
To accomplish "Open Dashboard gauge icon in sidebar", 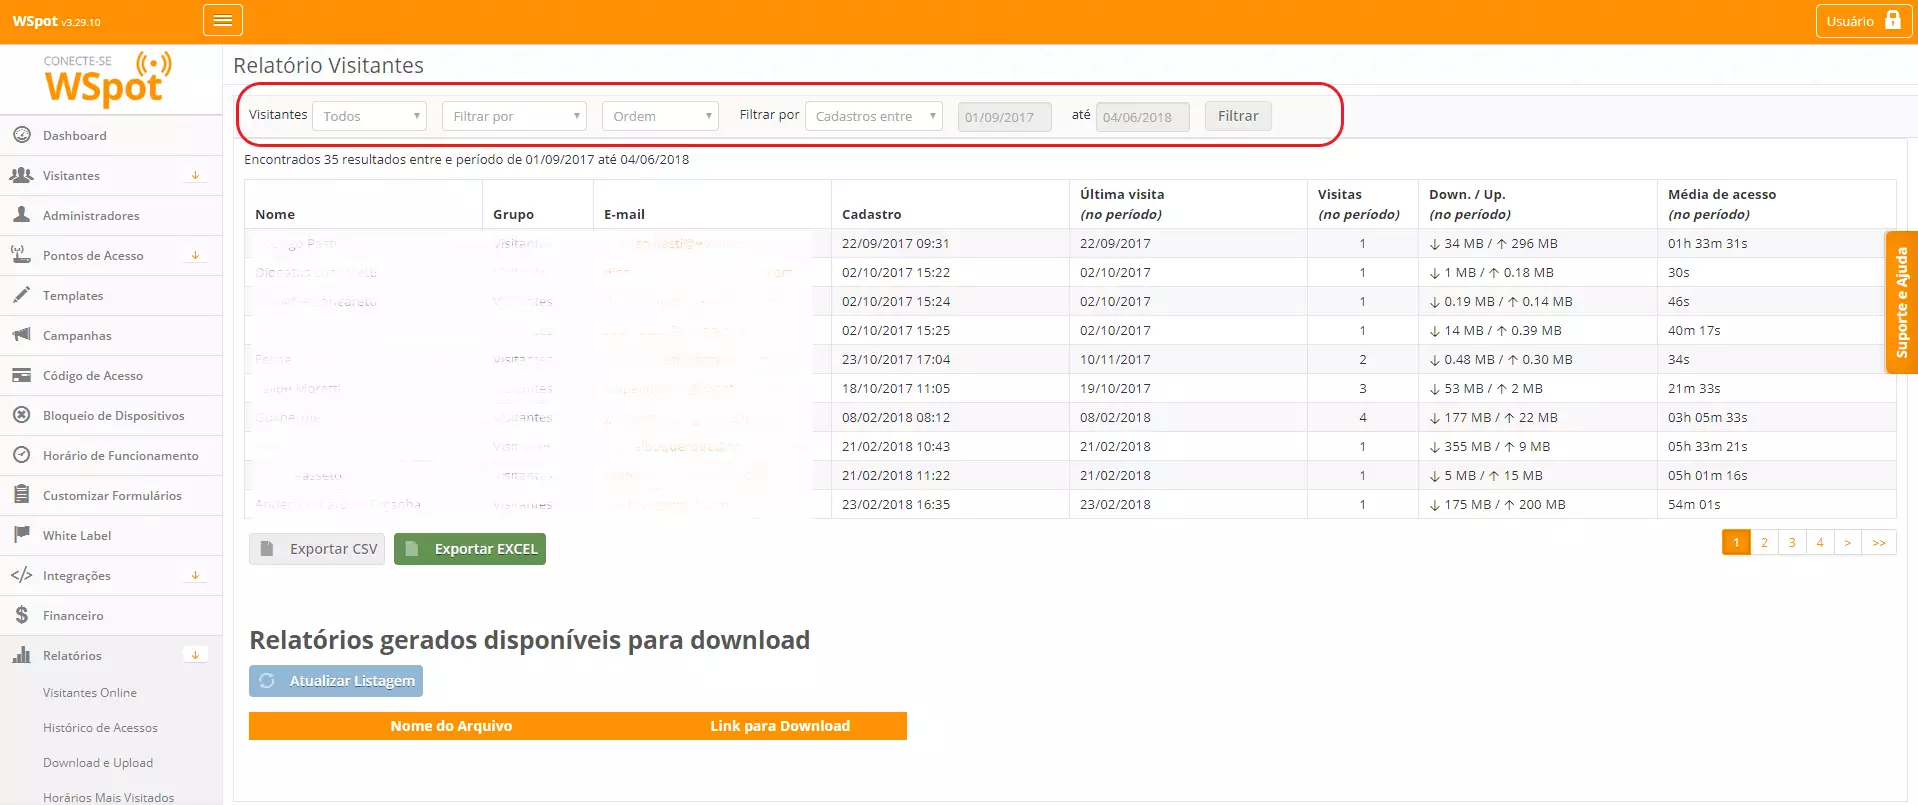I will coord(21,135).
